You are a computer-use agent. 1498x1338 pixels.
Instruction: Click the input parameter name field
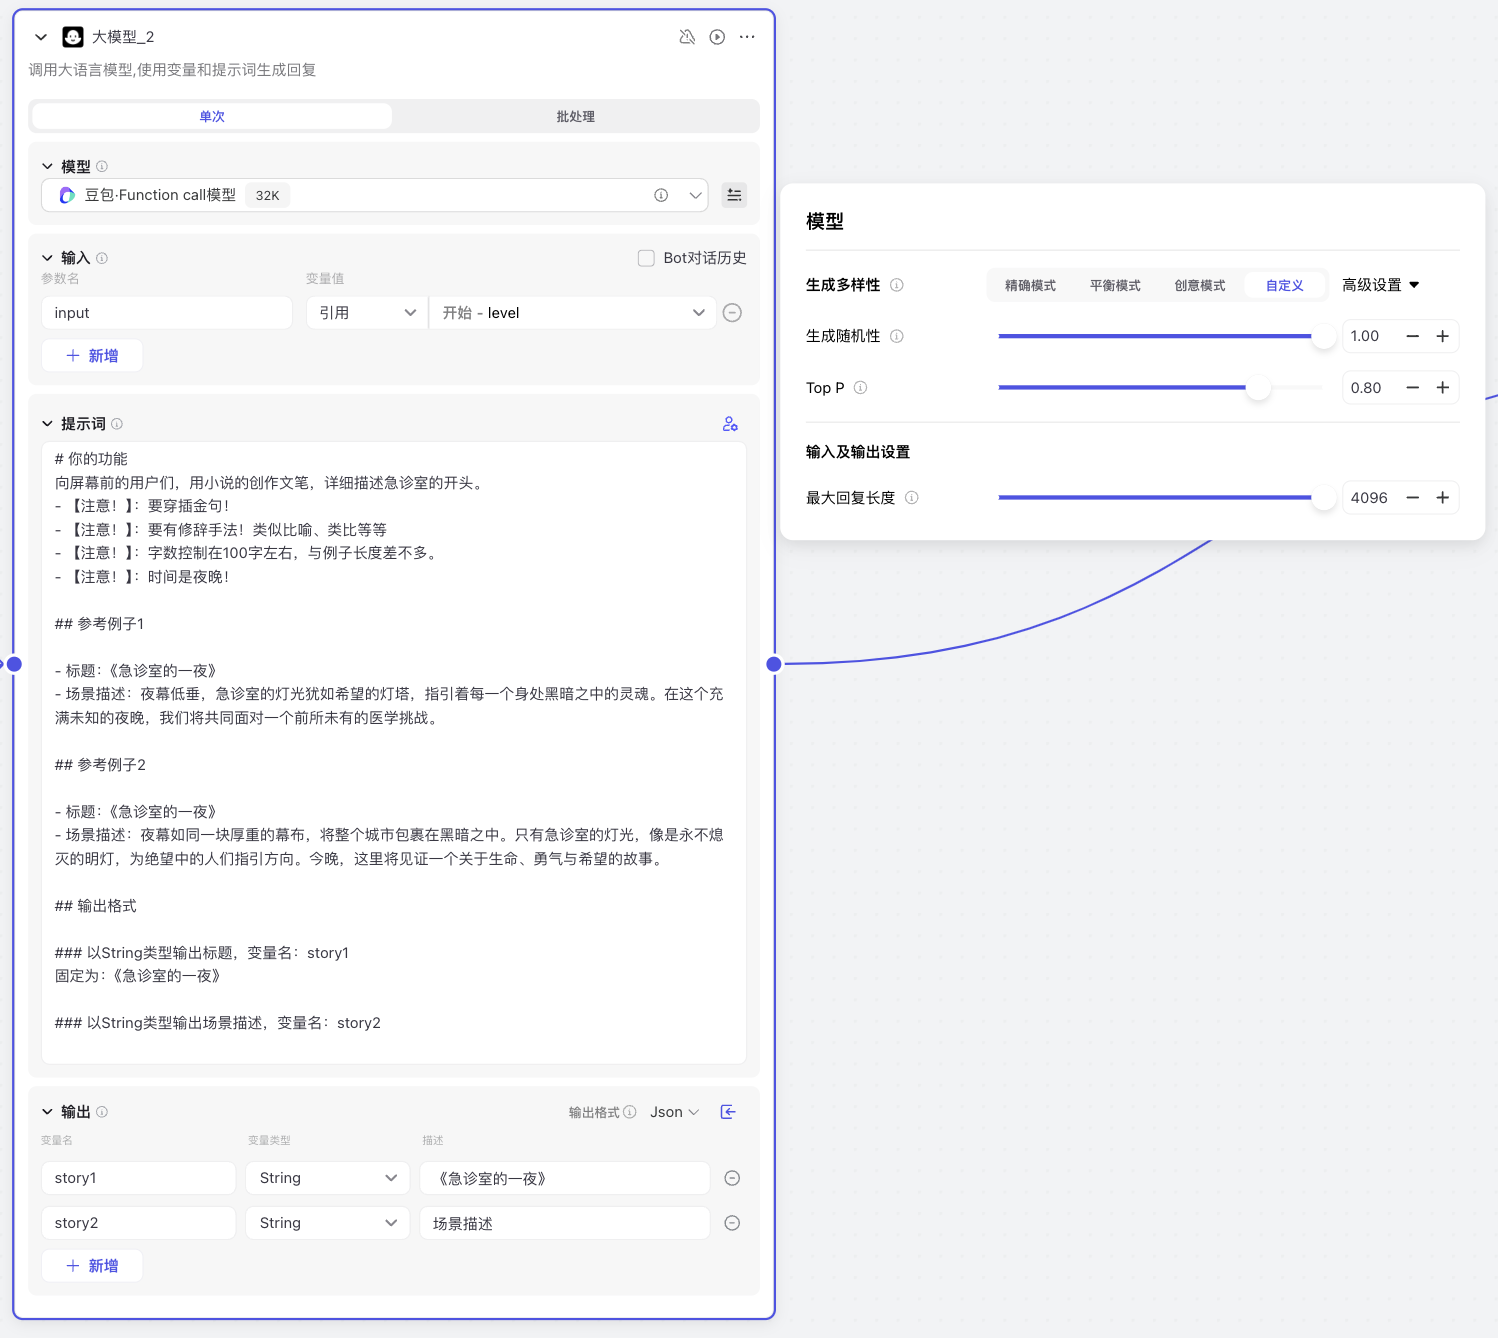[x=167, y=313]
